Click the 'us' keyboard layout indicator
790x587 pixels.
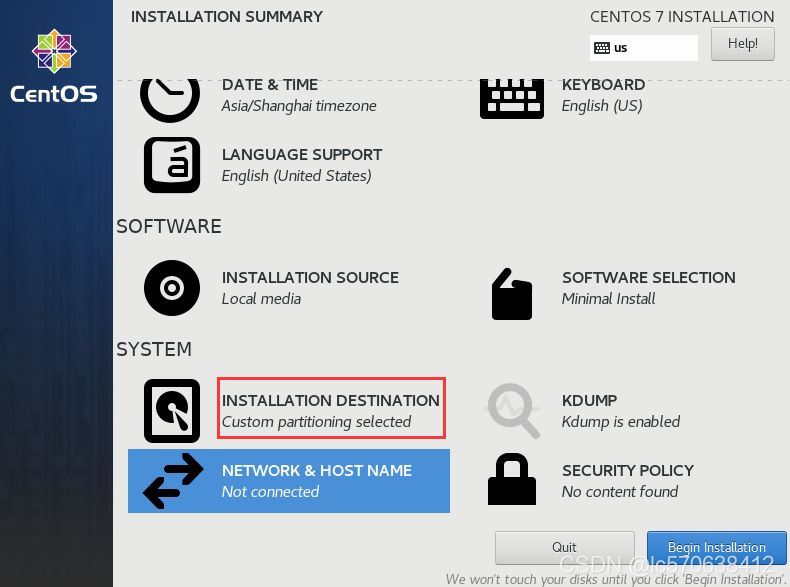[x=643, y=48]
